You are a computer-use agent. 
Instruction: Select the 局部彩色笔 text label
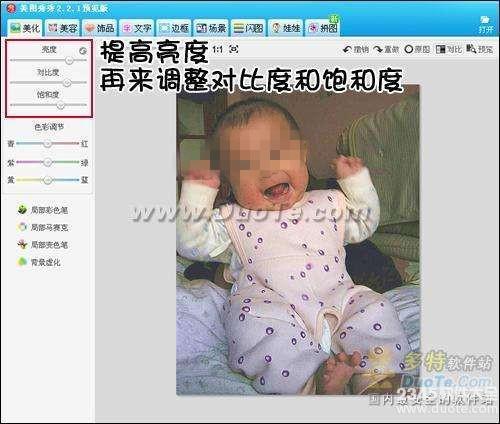(49, 210)
